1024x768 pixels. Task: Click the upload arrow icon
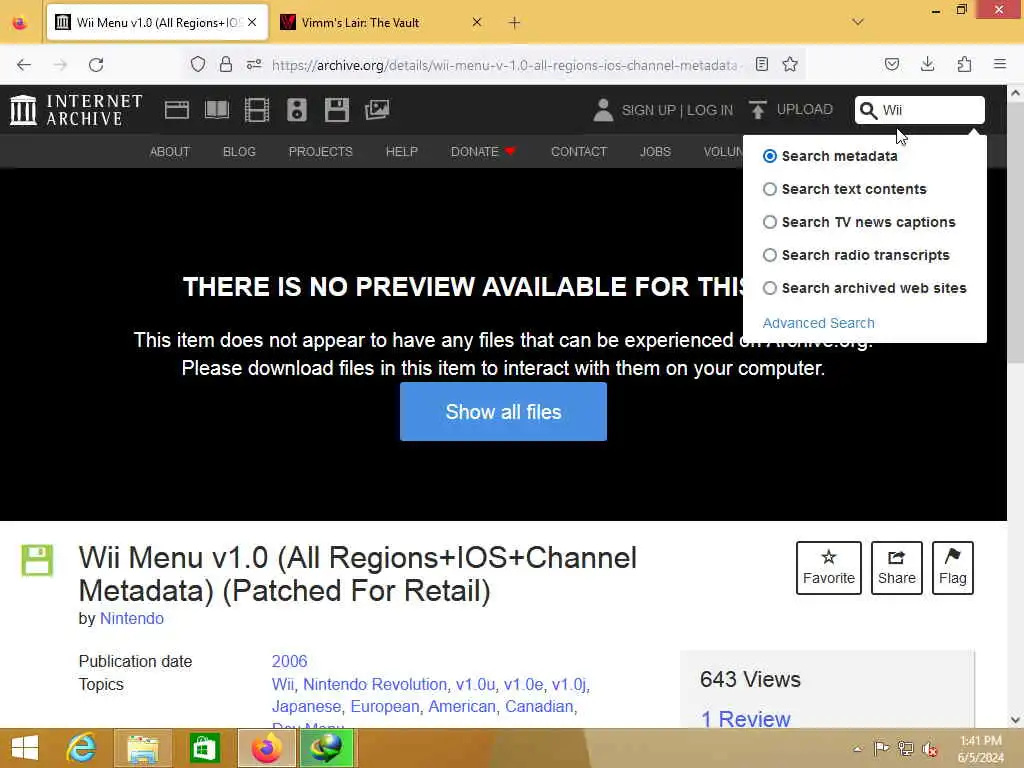(758, 110)
